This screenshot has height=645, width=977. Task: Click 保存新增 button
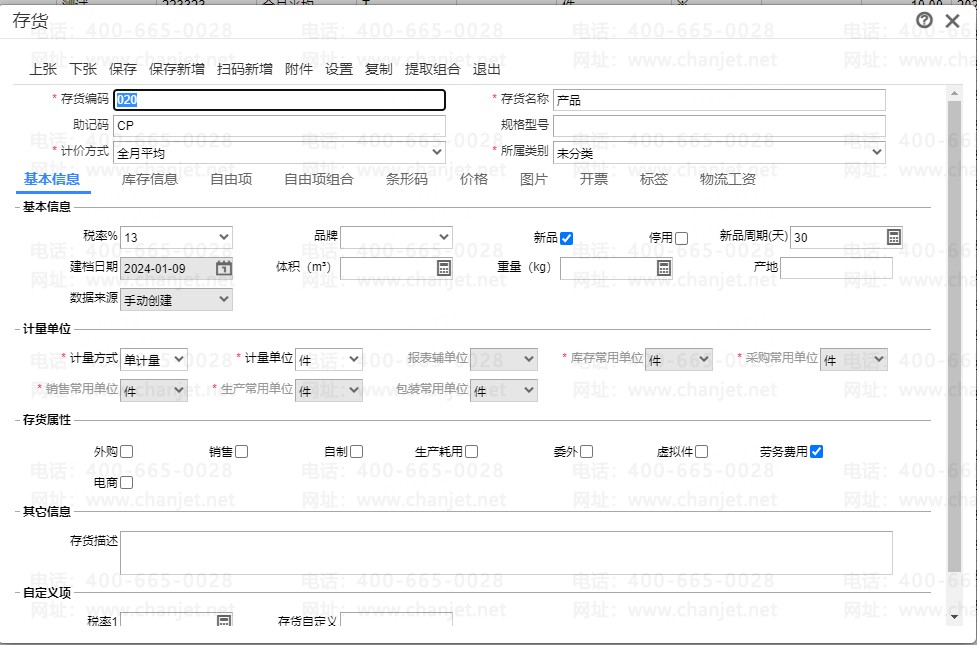click(x=177, y=69)
